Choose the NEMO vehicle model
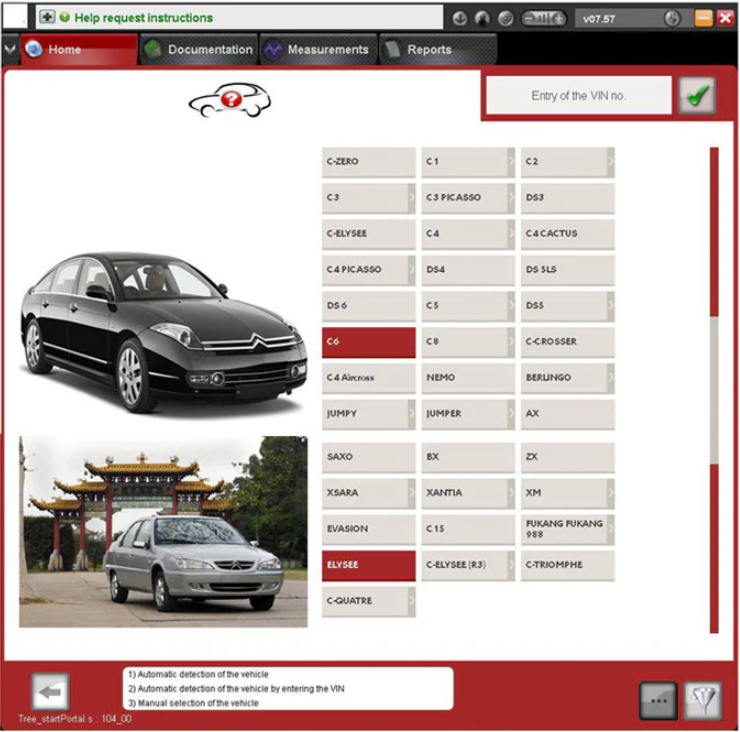The image size is (740, 732). [466, 377]
